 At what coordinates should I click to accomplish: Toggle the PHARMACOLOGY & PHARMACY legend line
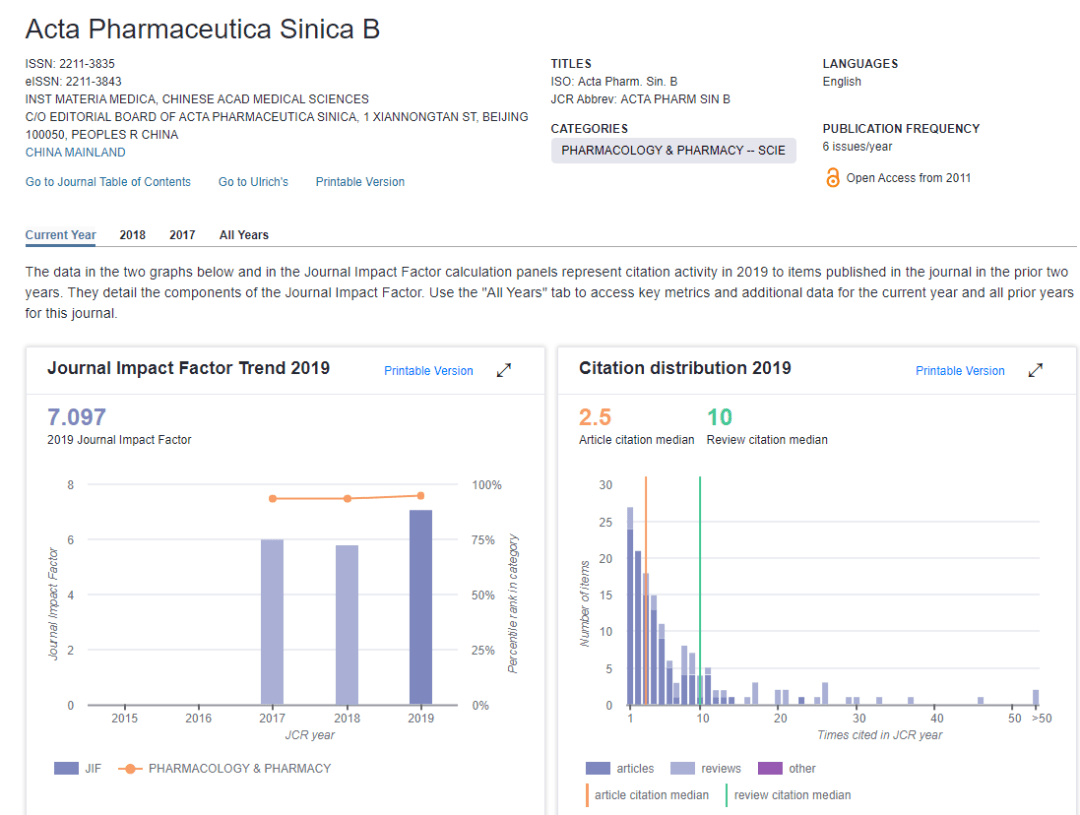(x=130, y=769)
